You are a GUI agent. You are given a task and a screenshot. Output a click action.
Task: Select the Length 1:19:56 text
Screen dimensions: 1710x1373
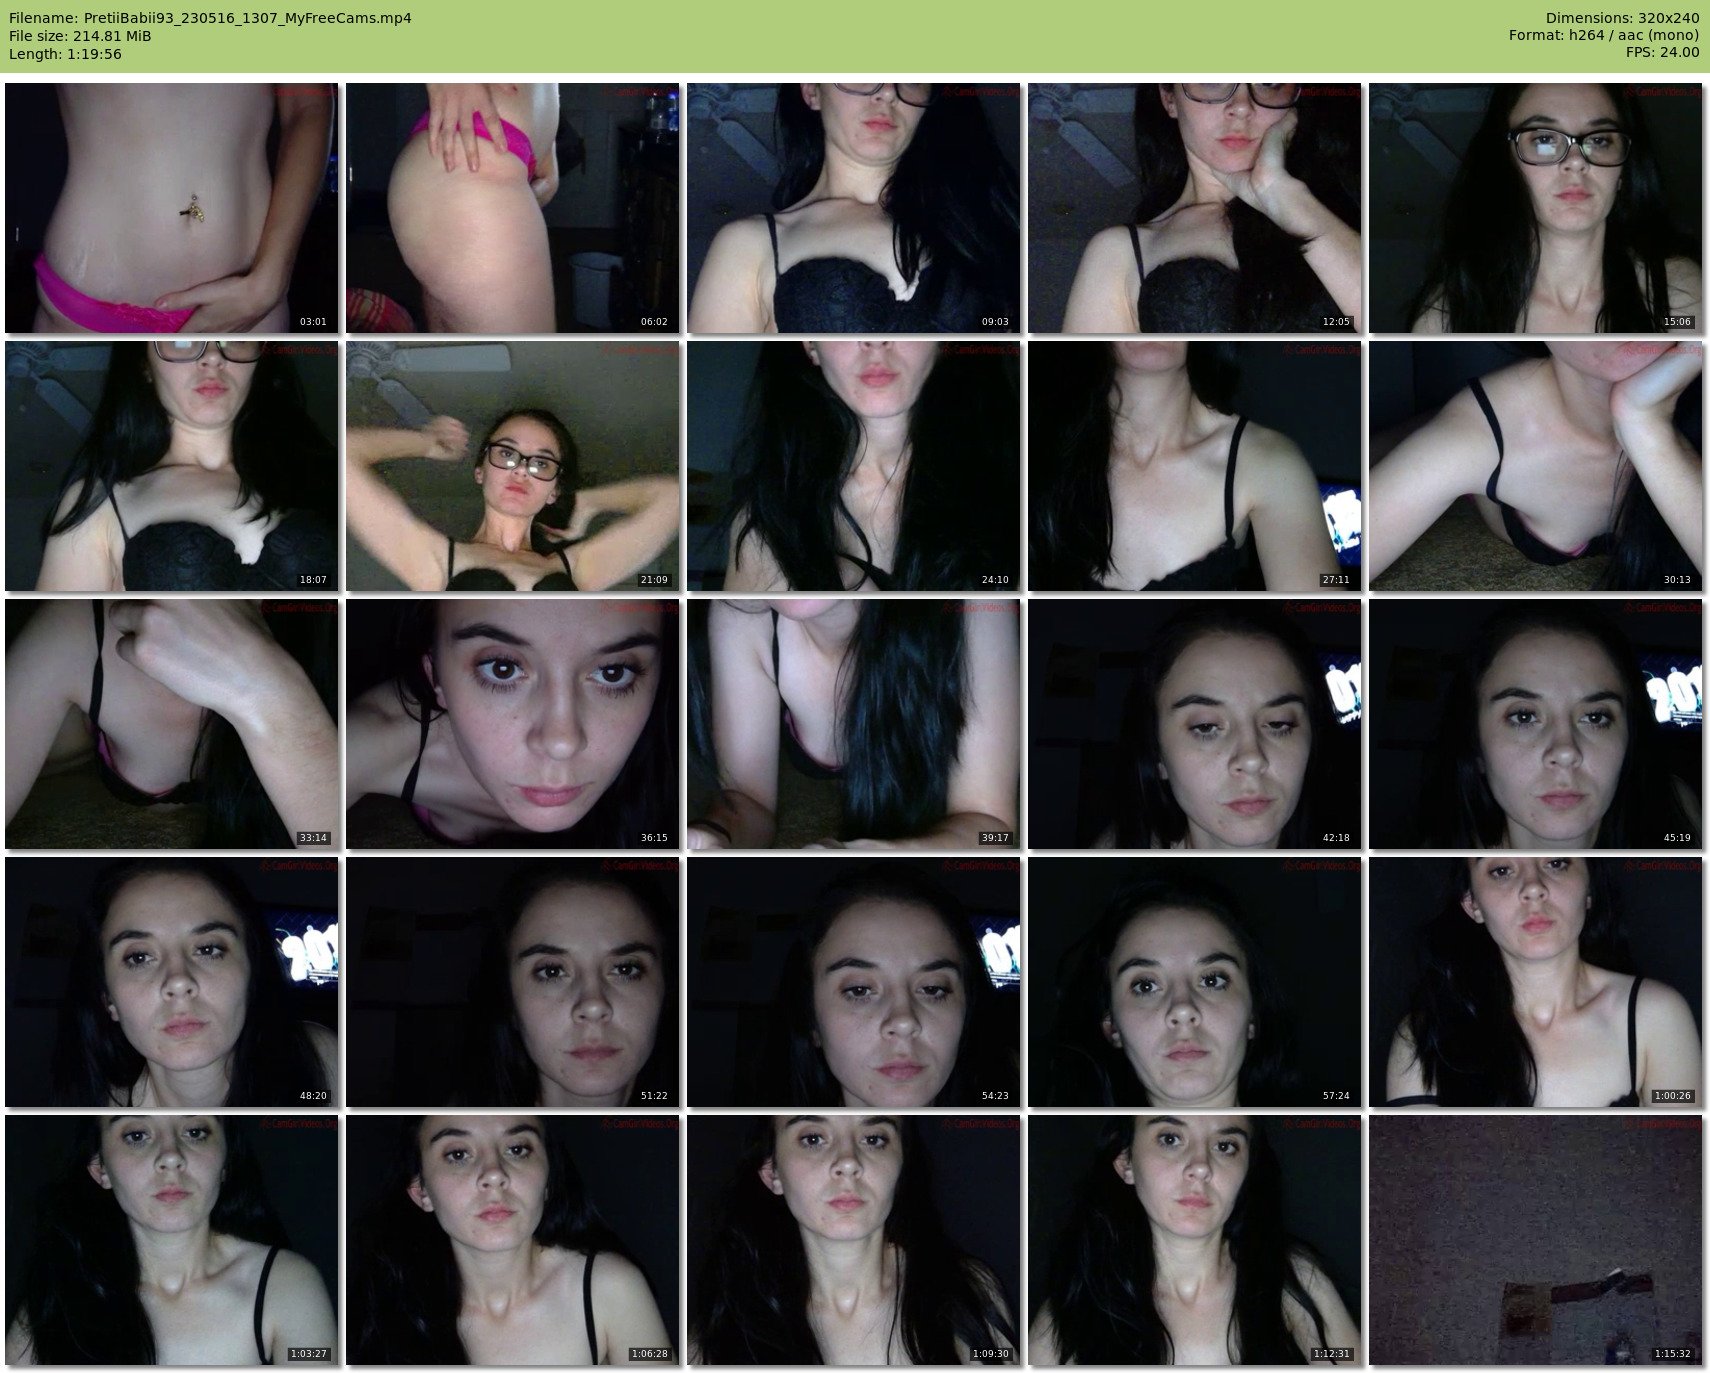click(65, 54)
